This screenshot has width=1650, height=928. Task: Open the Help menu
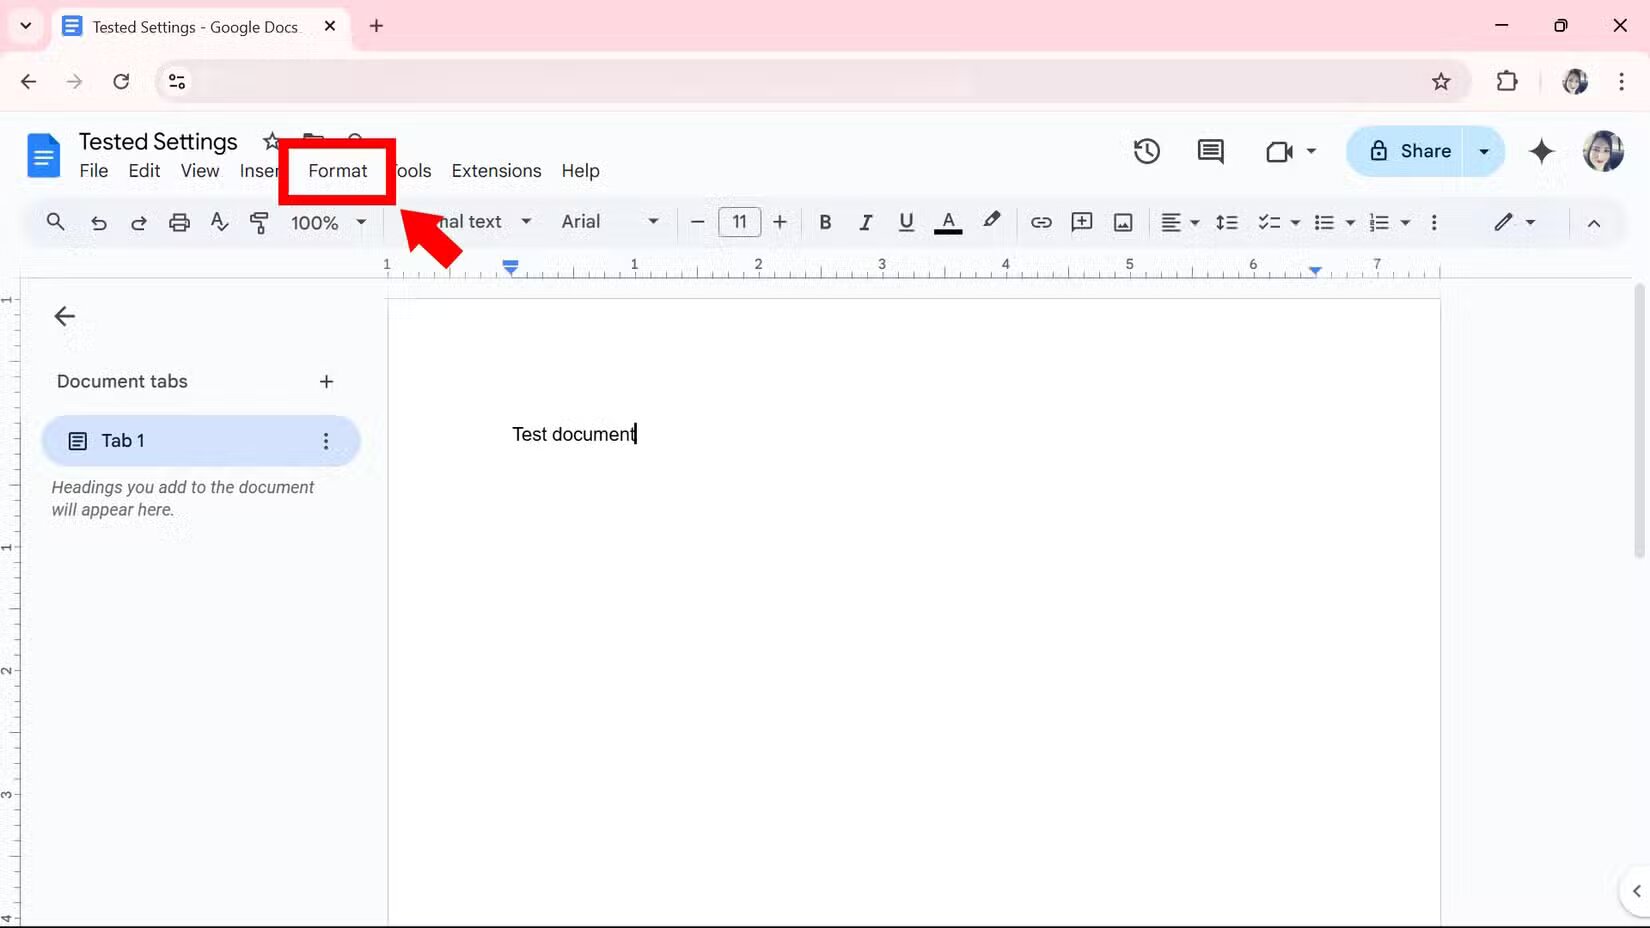coord(580,171)
